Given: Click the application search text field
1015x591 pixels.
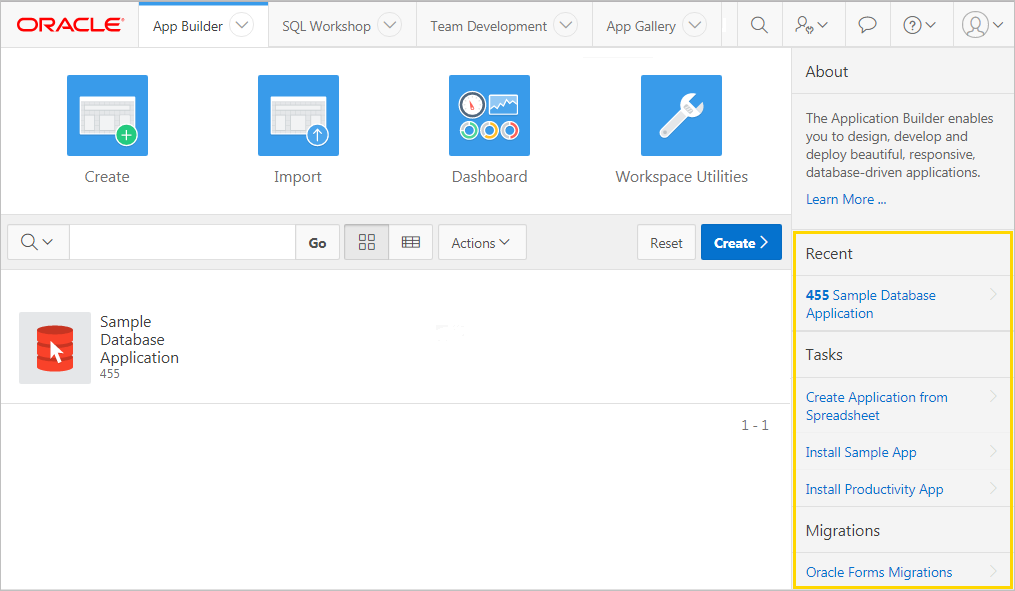Looking at the screenshot, I should click(182, 242).
